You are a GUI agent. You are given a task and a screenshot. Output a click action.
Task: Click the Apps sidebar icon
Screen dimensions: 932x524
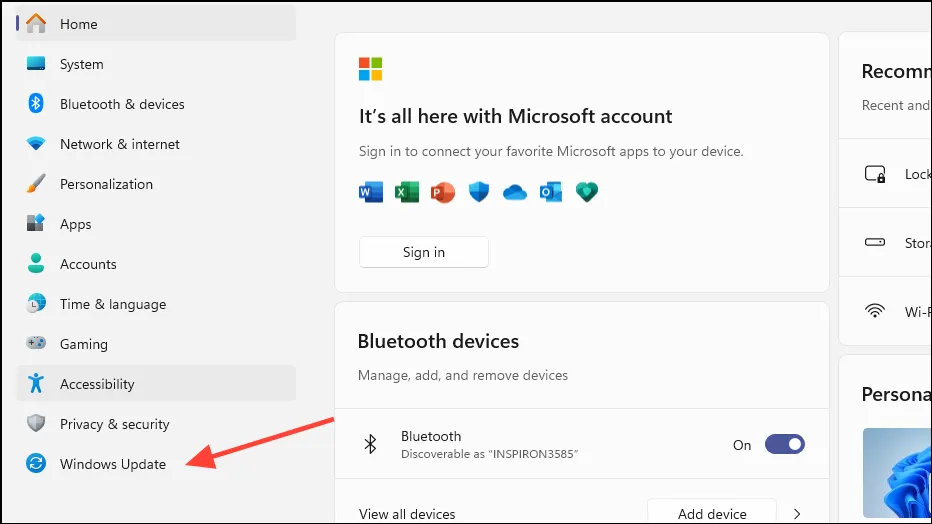[36, 223]
